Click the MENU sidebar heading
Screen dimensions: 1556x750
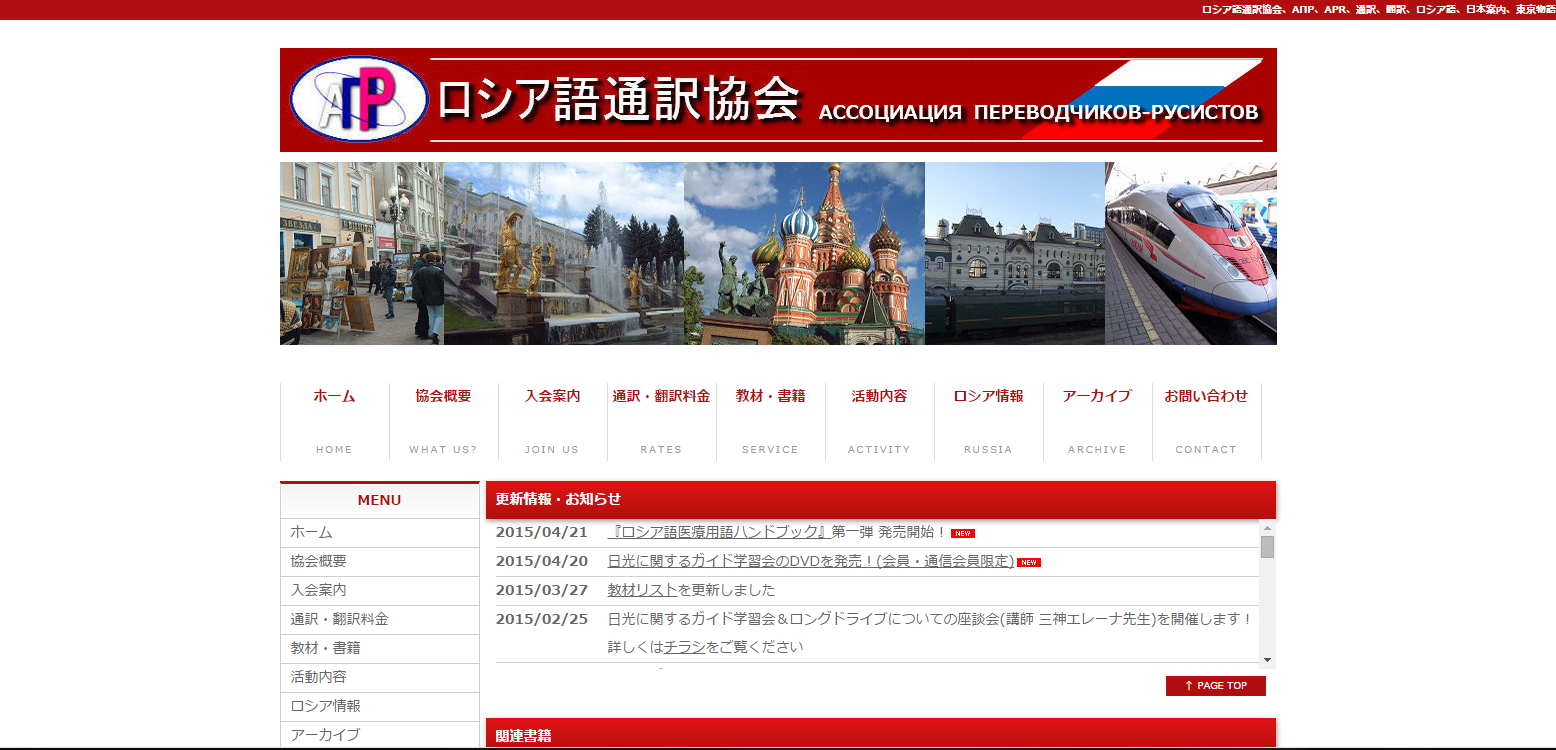coord(380,500)
